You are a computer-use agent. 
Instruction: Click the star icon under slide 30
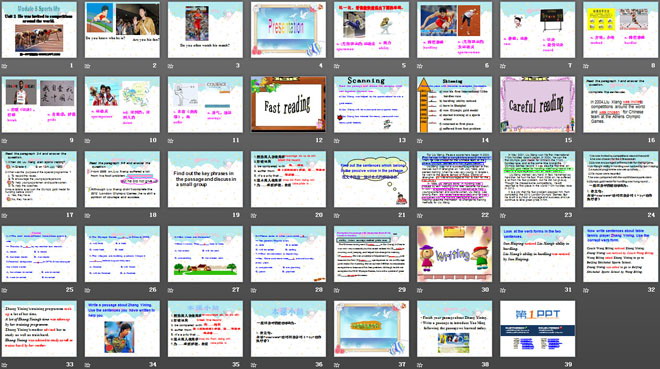(420, 290)
